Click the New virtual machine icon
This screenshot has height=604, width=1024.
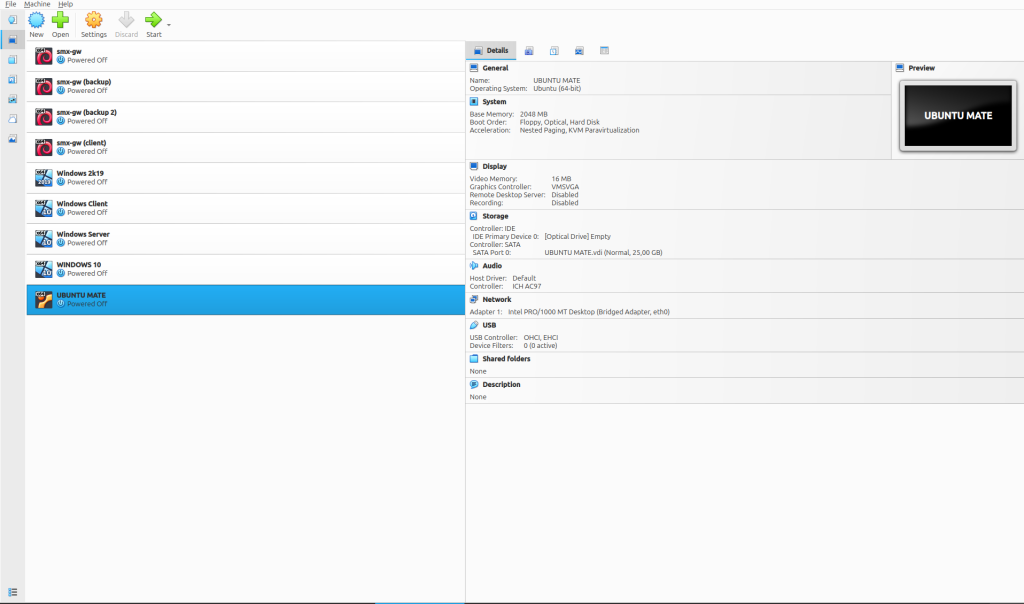[36, 20]
